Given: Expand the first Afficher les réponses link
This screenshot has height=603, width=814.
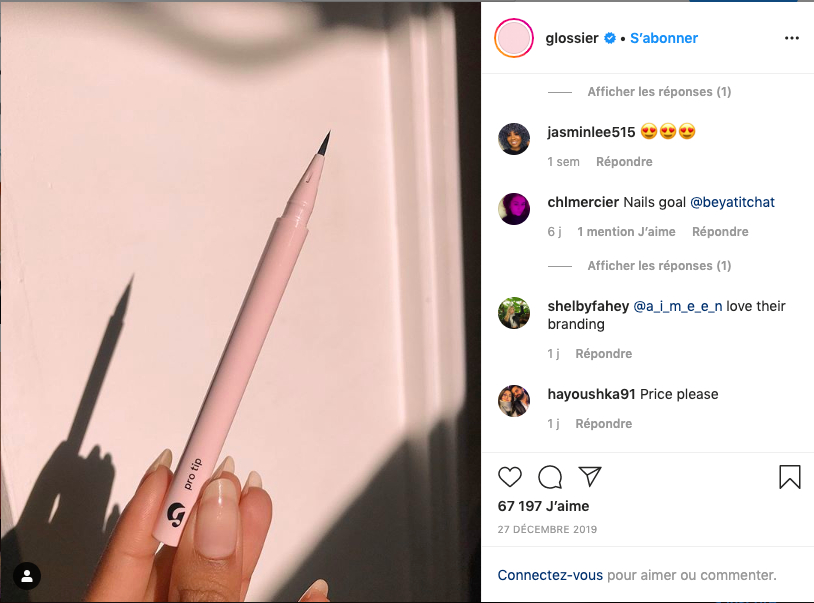Looking at the screenshot, I should 659,92.
